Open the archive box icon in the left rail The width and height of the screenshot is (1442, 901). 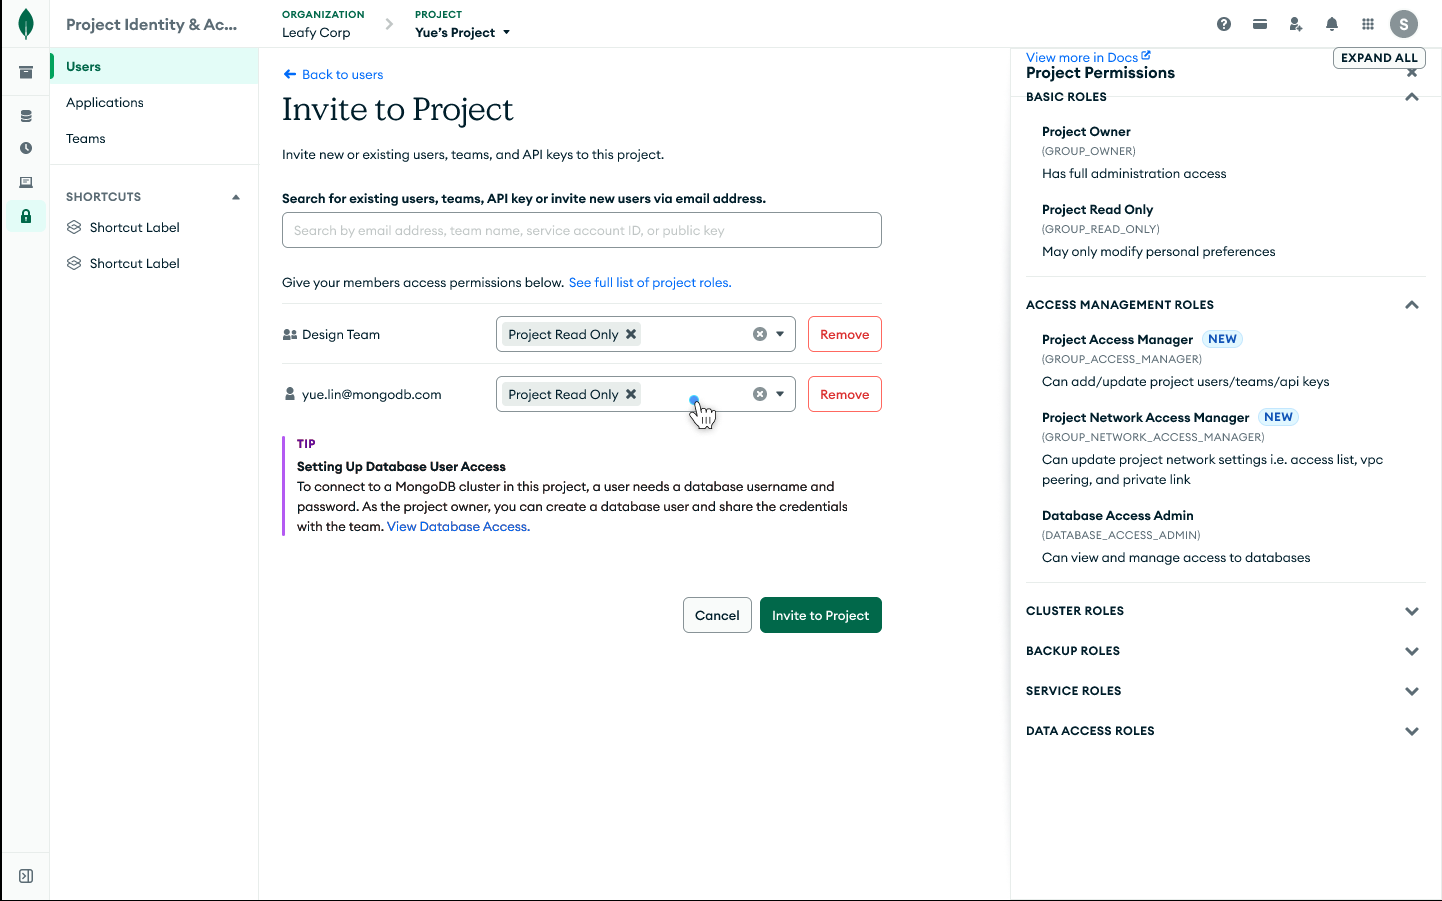click(26, 72)
